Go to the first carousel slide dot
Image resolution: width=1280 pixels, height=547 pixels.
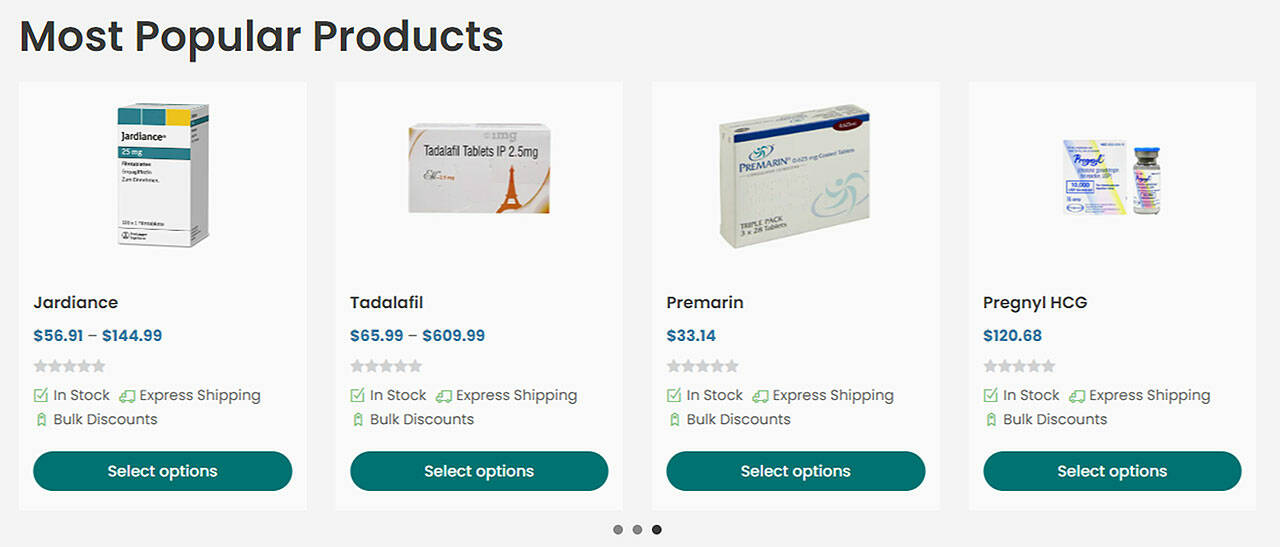[618, 530]
